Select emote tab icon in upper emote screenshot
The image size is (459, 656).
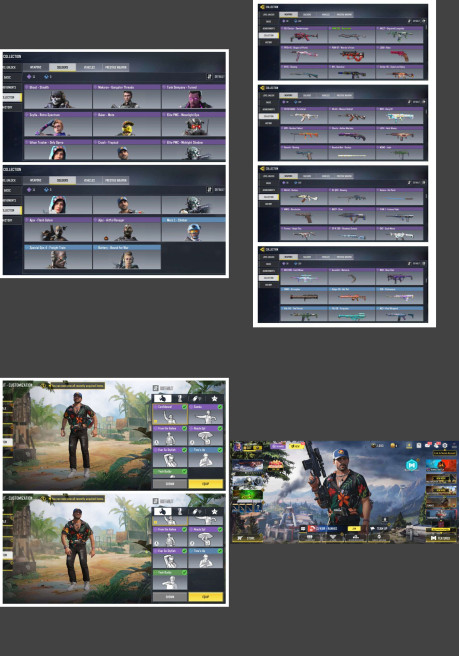pyautogui.click(x=162, y=398)
